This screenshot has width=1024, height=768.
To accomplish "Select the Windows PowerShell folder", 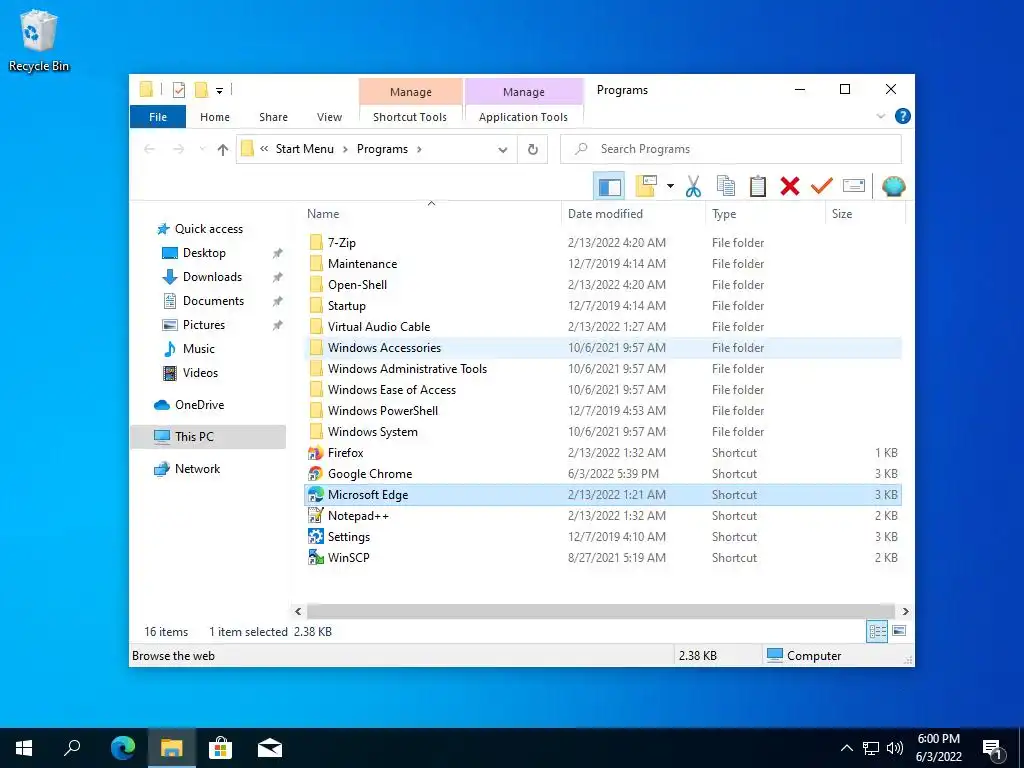I will click(383, 411).
